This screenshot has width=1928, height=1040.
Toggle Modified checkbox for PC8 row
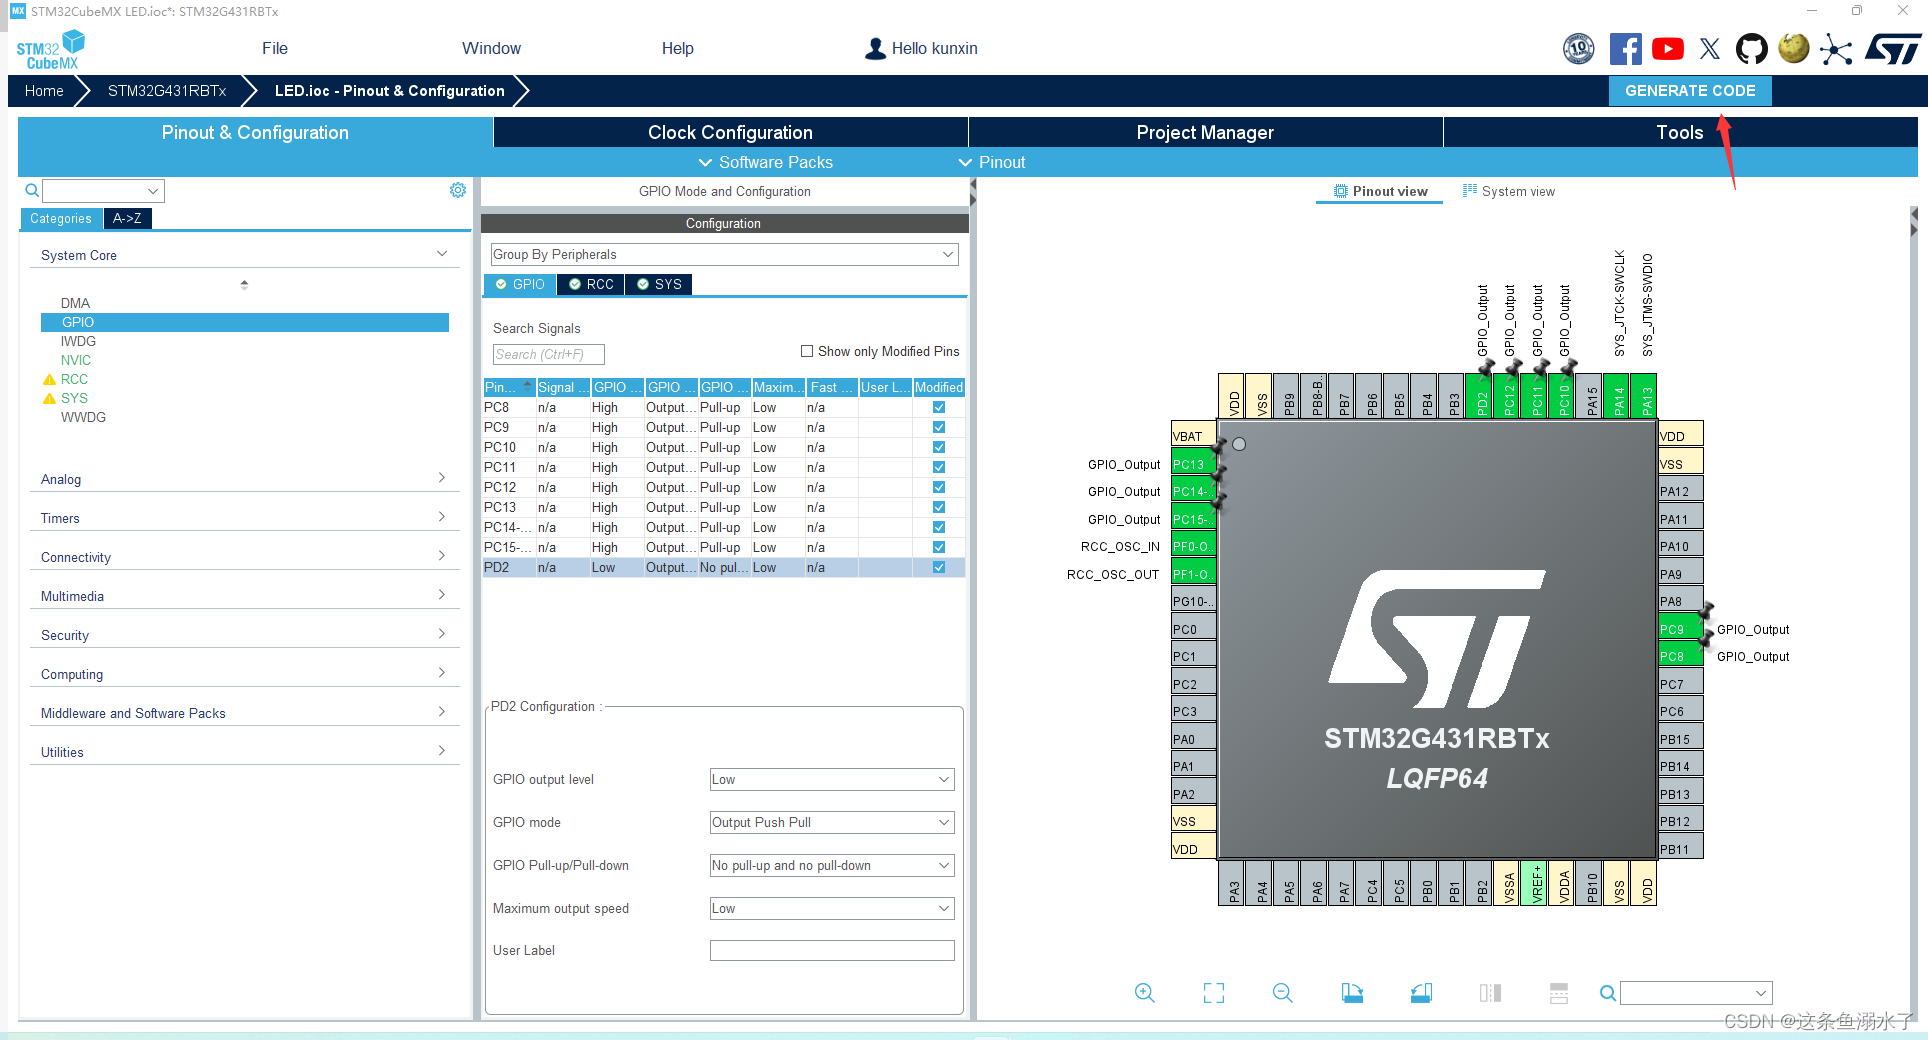[939, 407]
